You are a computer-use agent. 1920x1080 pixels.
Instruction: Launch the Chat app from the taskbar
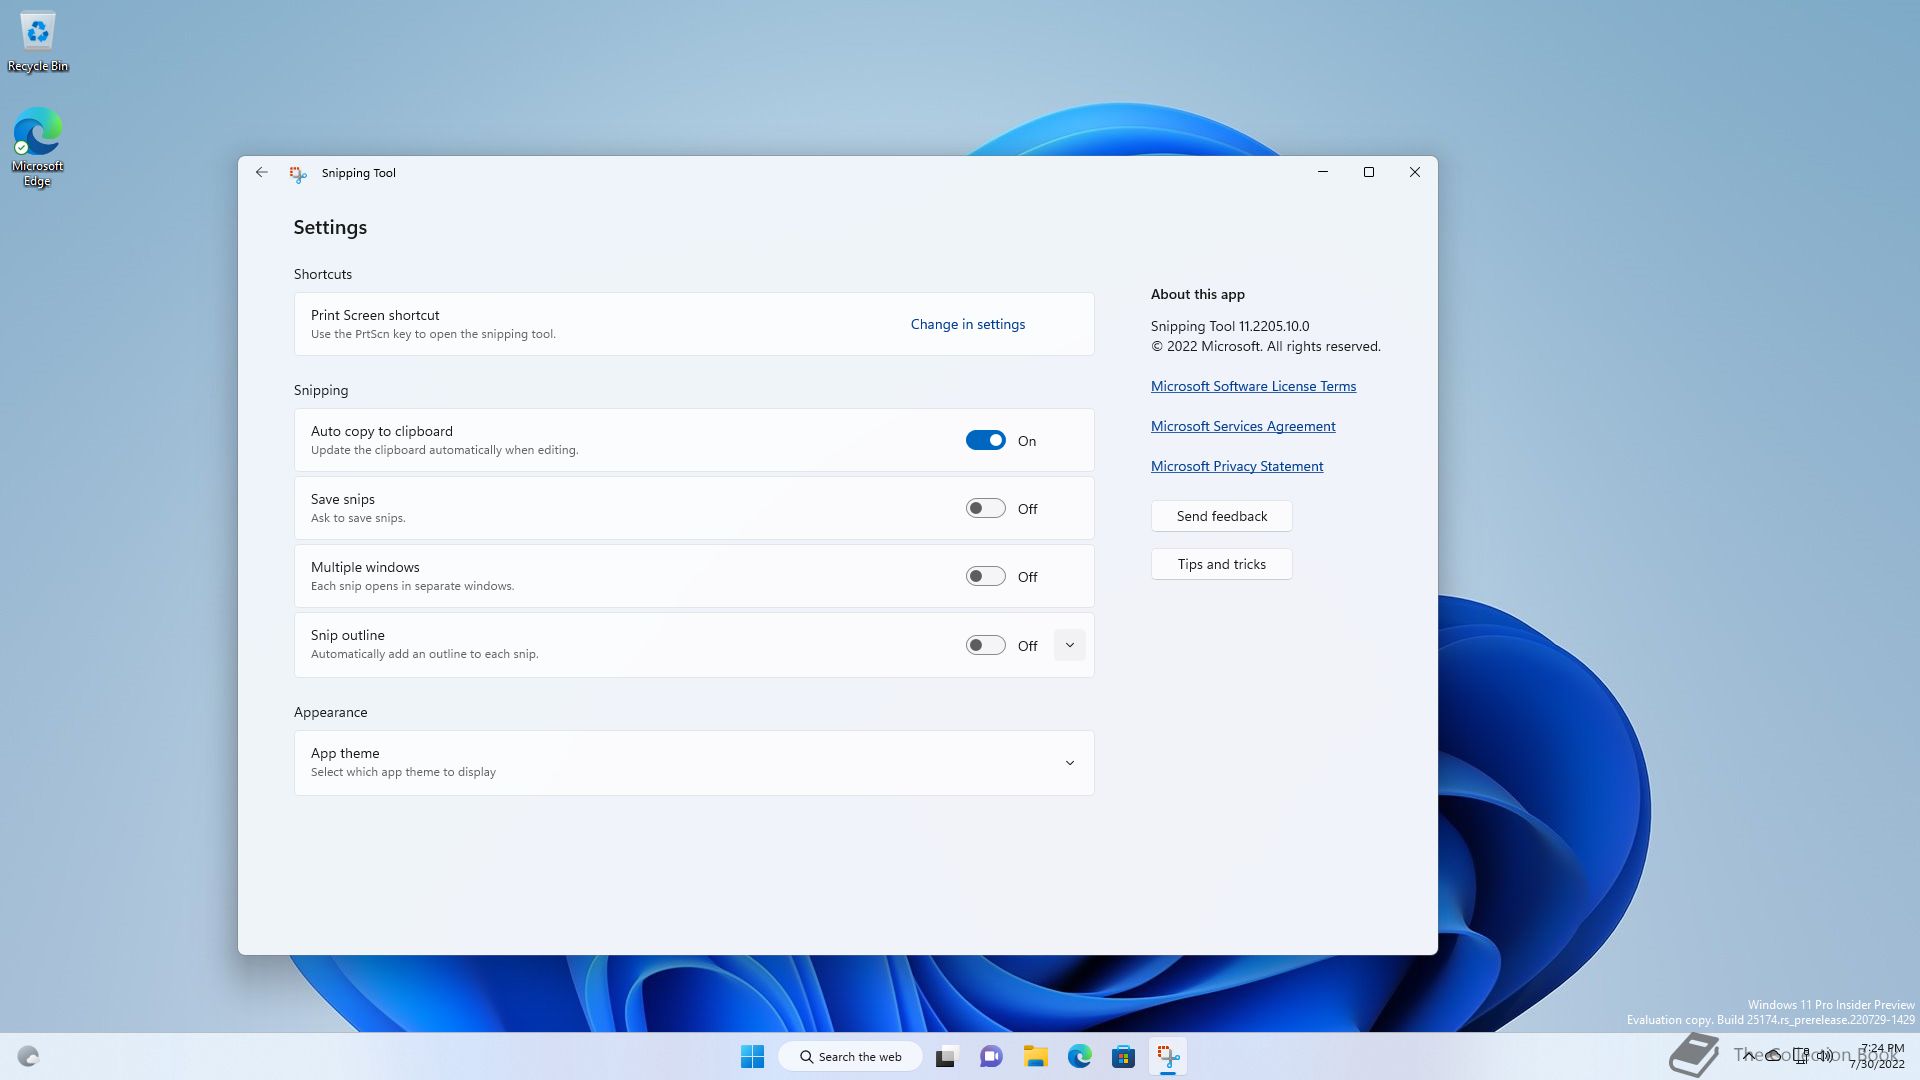tap(991, 1056)
